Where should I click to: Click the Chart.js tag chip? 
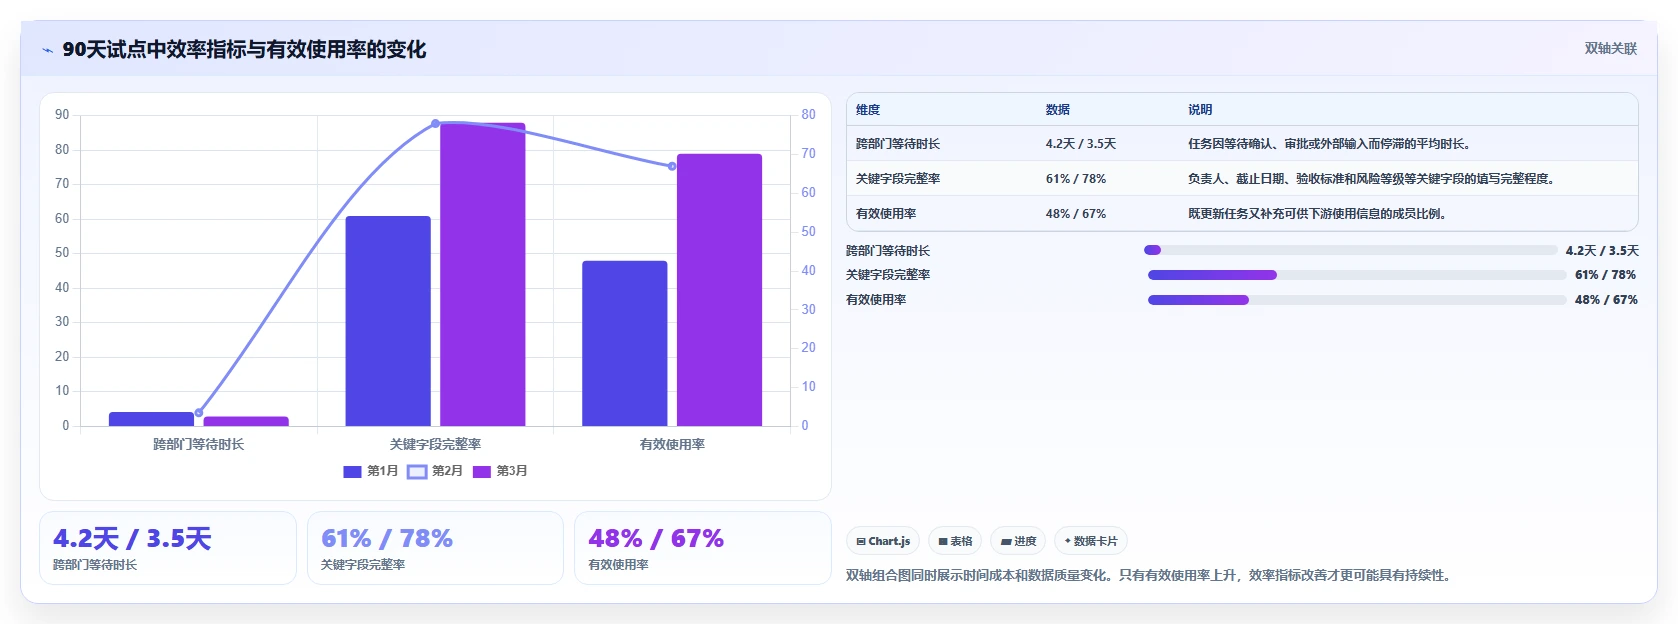pos(883,541)
